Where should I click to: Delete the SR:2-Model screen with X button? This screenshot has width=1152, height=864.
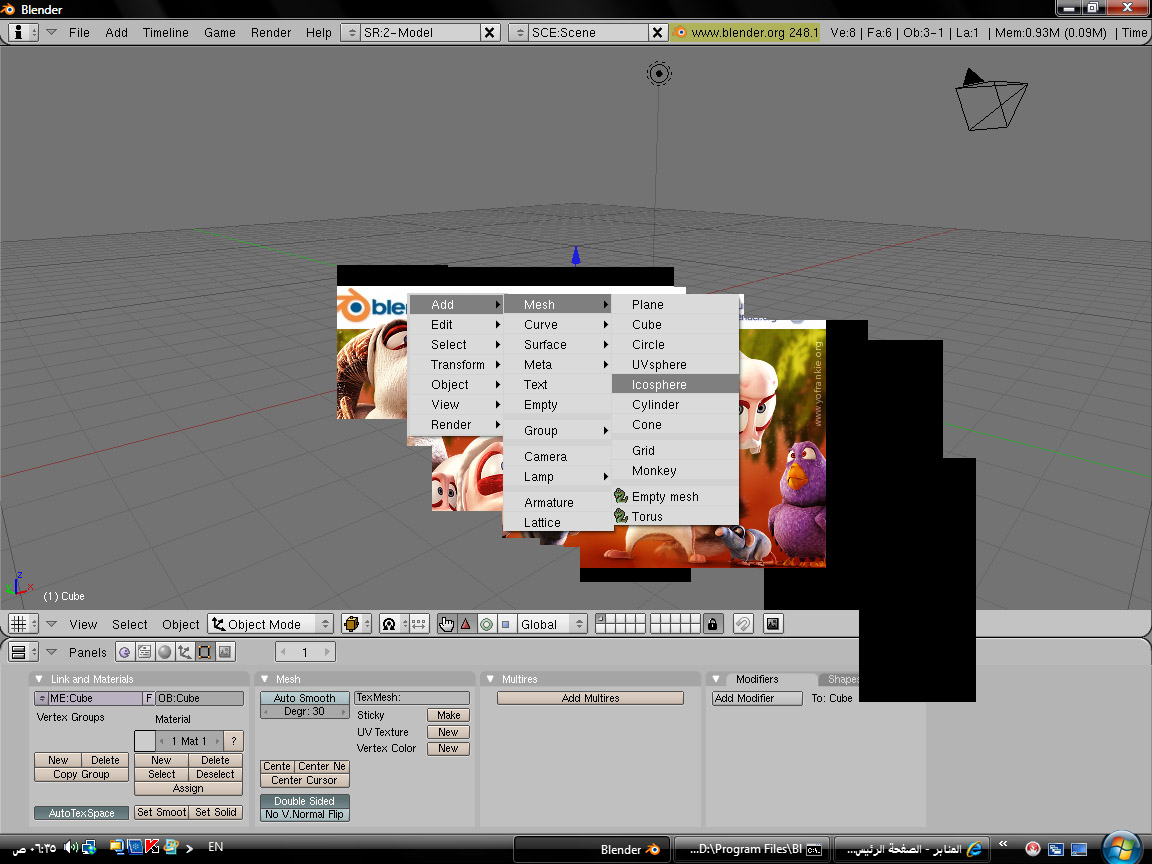click(x=490, y=32)
